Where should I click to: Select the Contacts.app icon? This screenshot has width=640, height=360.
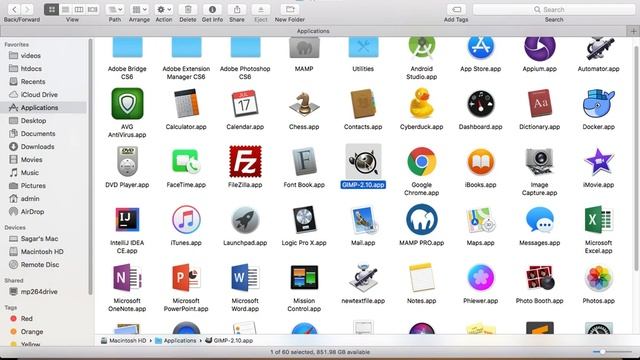(363, 104)
